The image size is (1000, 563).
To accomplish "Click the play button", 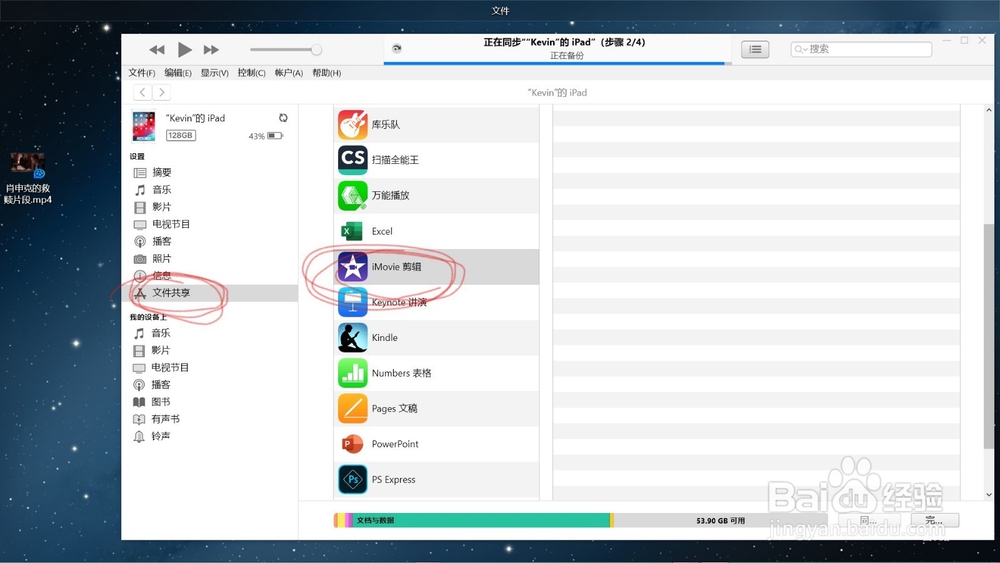I will point(184,49).
